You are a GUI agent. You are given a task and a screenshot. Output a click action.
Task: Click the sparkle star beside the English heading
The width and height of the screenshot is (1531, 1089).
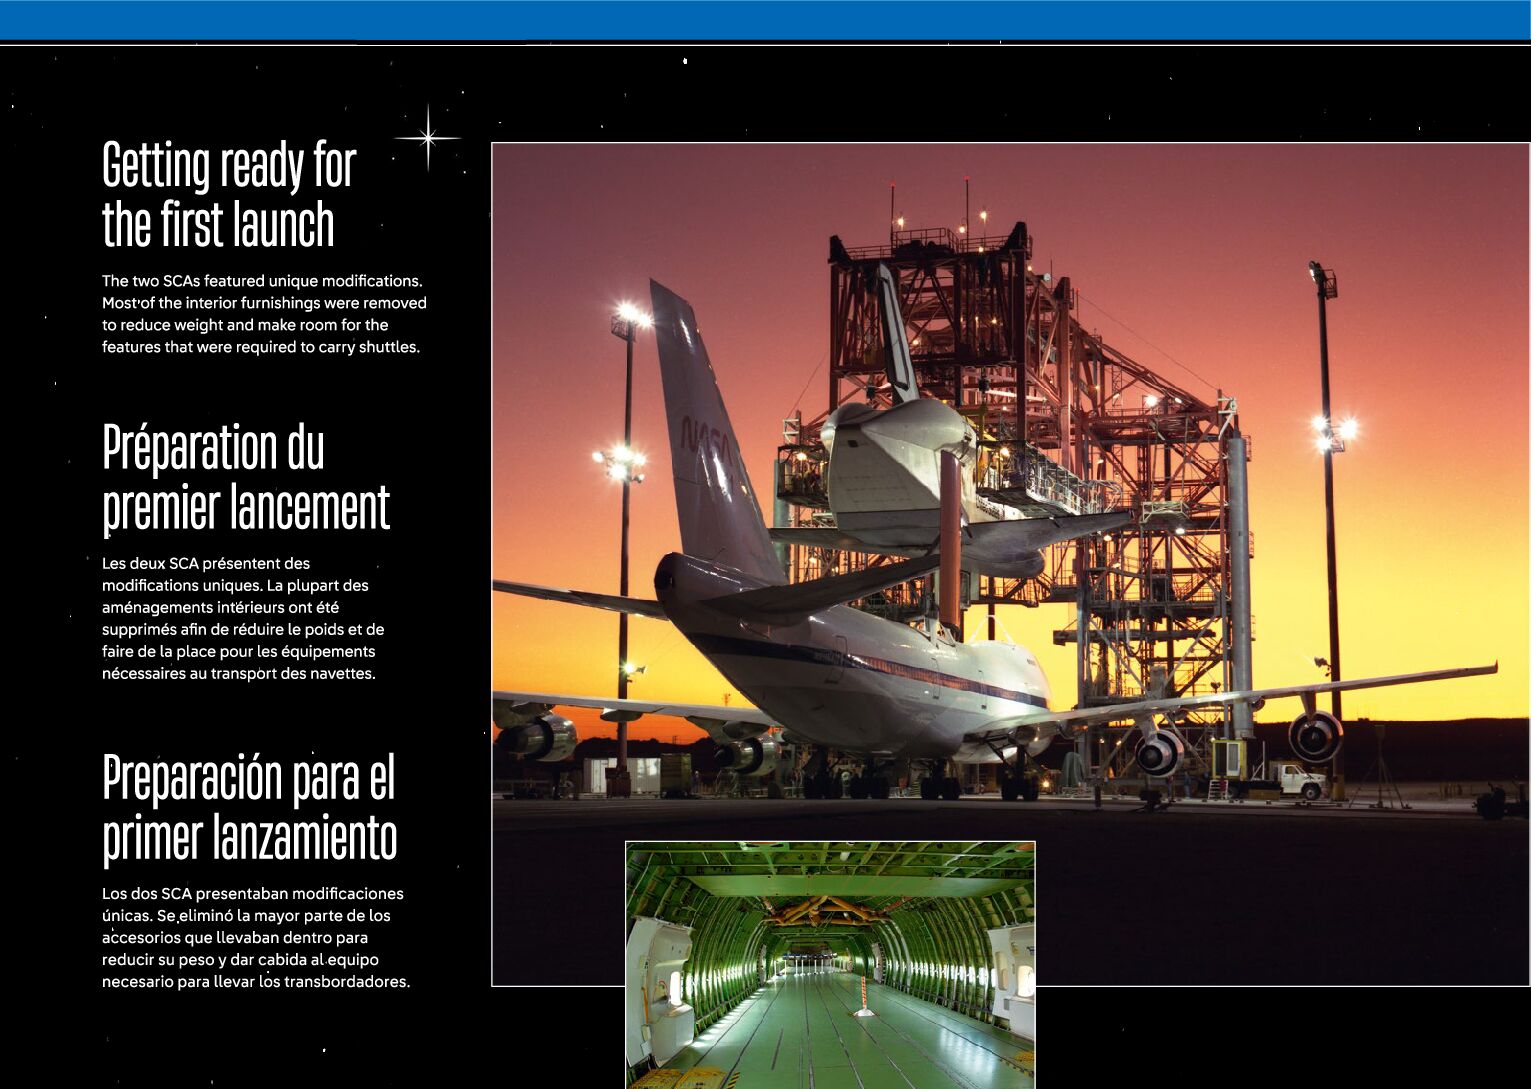(428, 137)
